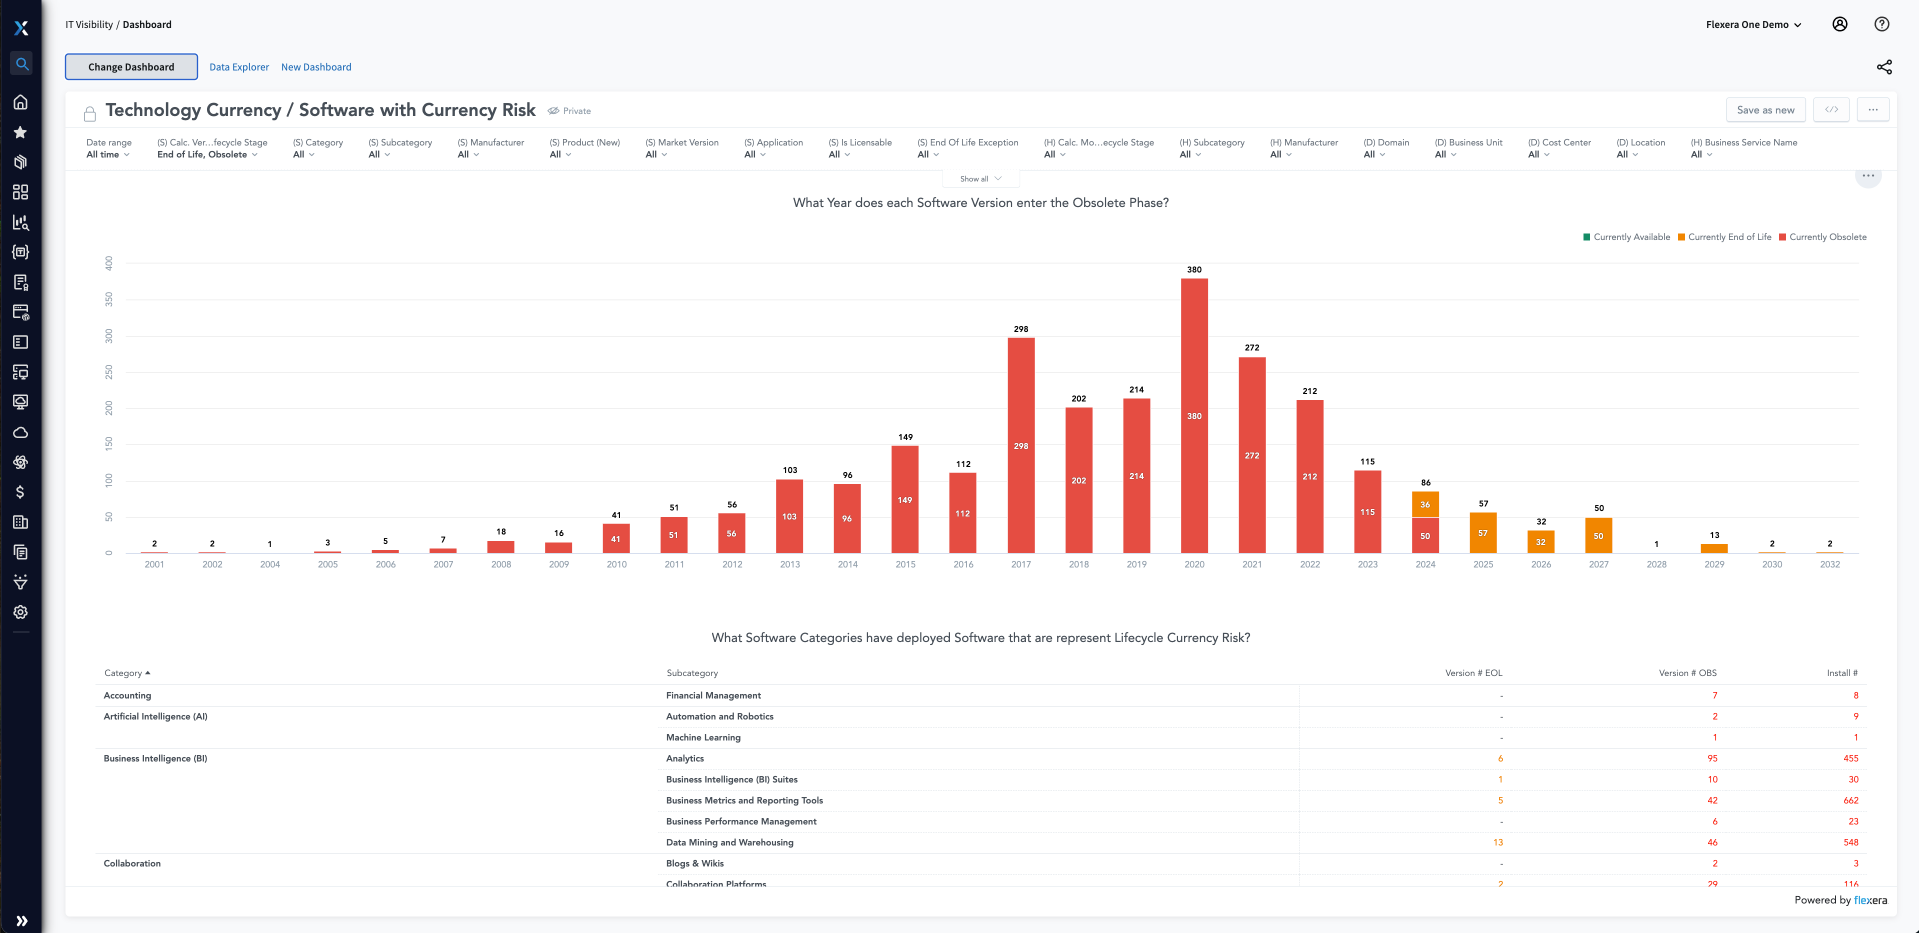
Task: Open the settings gear in sidebar
Action: [x=21, y=612]
